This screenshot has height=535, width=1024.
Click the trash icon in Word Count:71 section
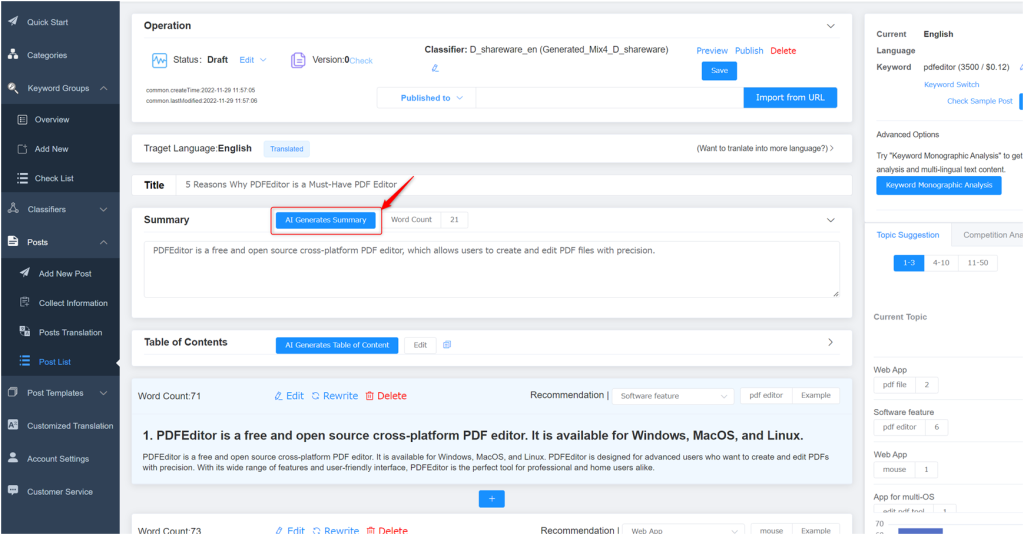tap(370, 396)
